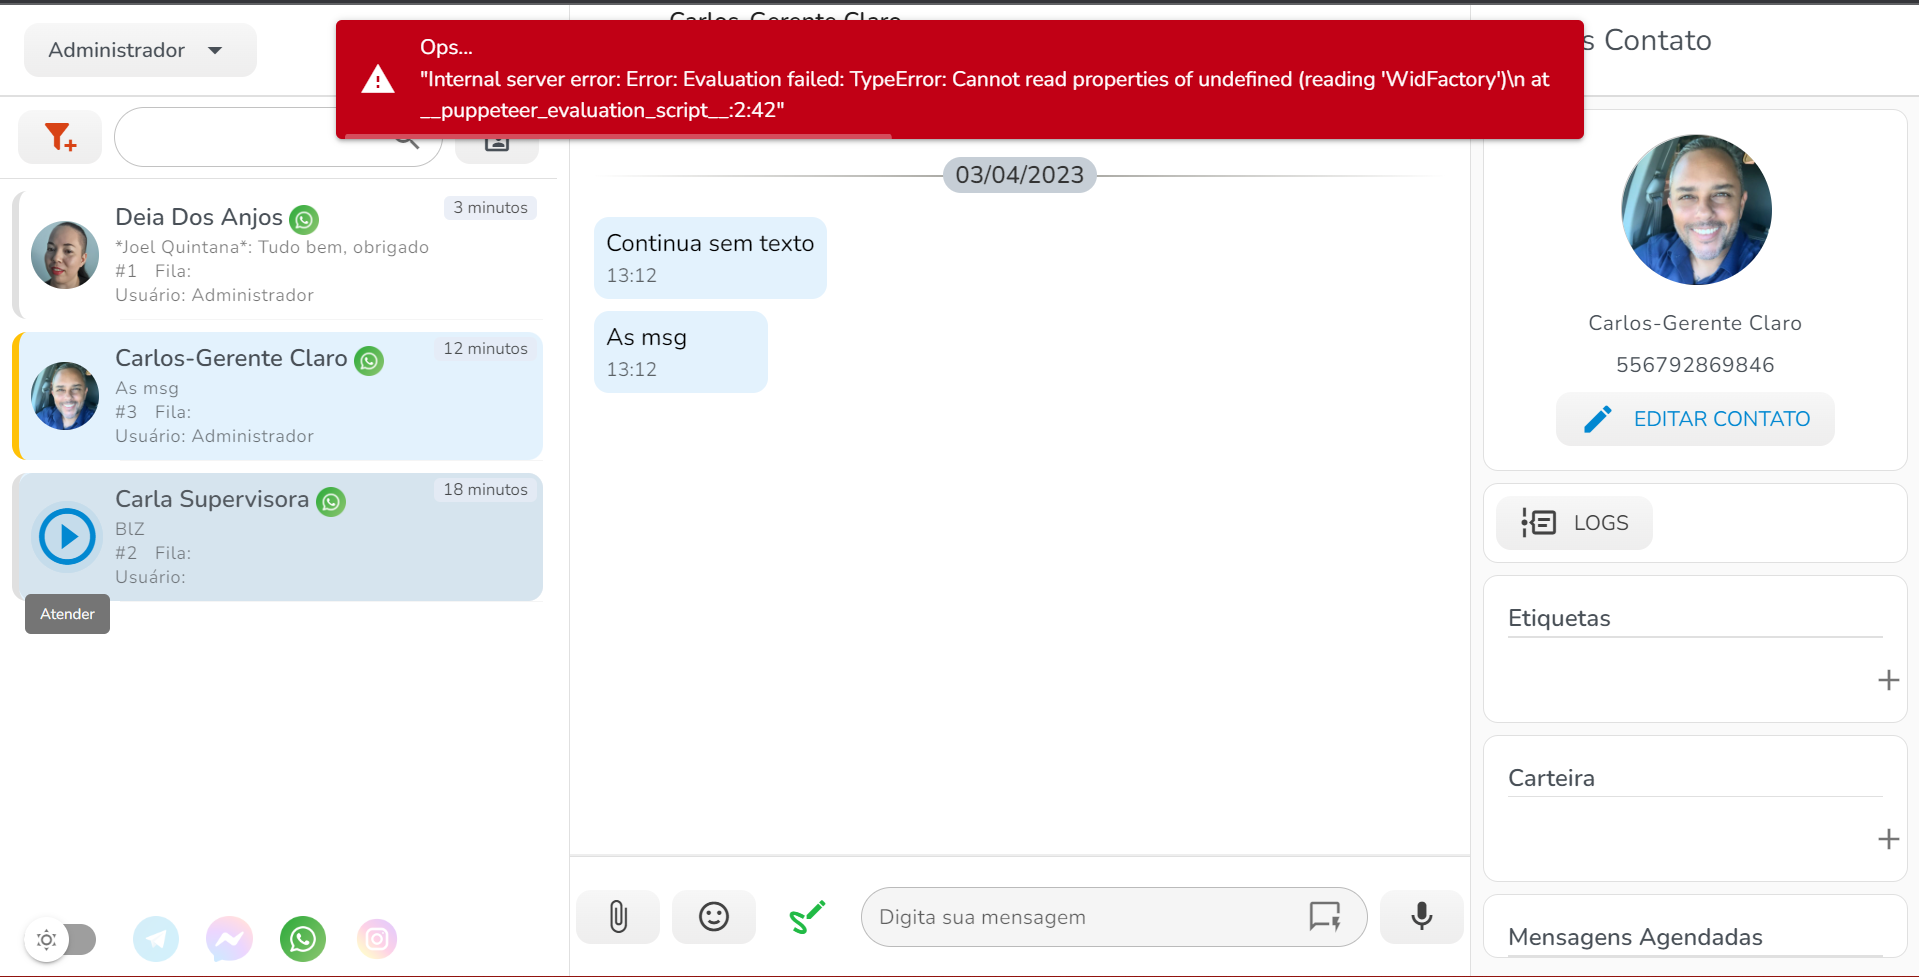Enable the WhatsApp channel
This screenshot has height=977, width=1919.
(x=302, y=939)
